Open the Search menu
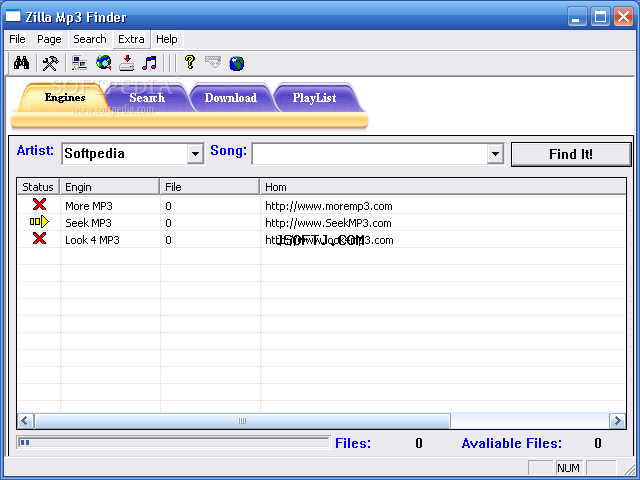 click(90, 39)
